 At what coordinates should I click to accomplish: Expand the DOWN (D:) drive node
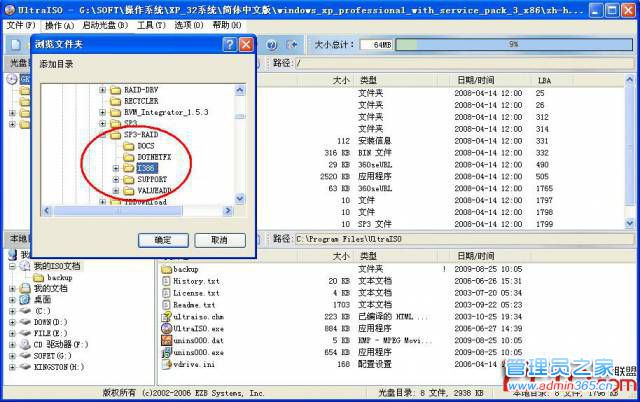12,322
